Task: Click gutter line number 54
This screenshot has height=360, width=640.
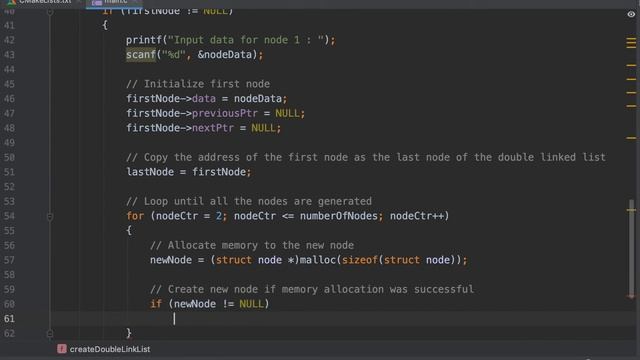Action: (x=9, y=216)
